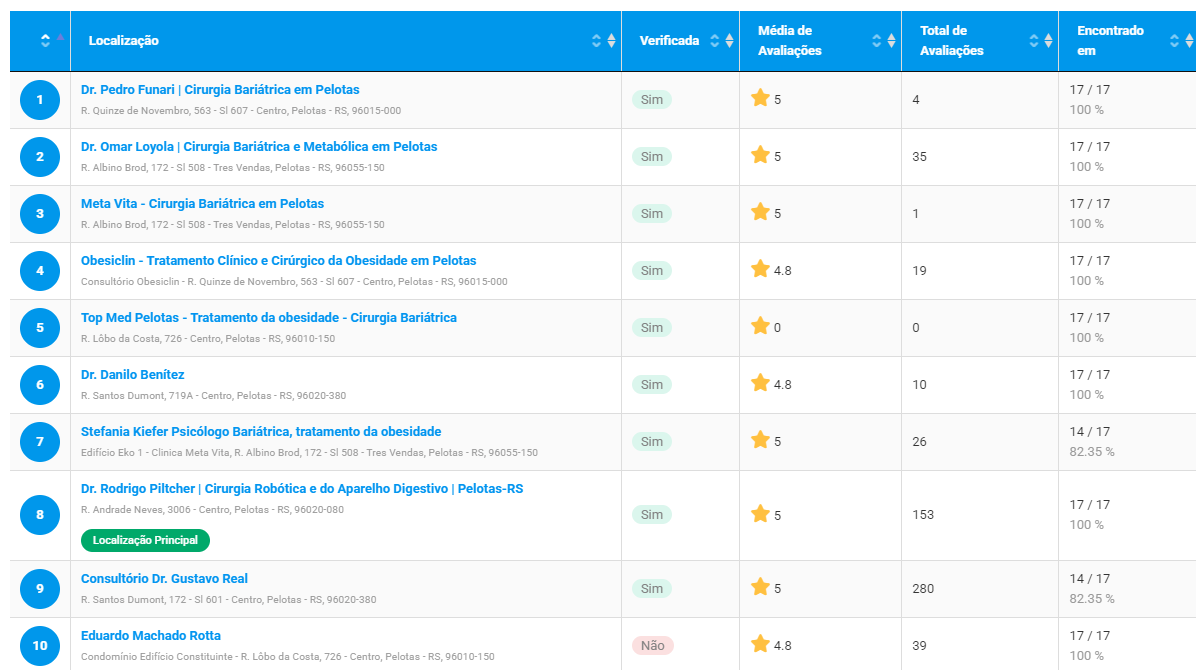The height and width of the screenshot is (670, 1196).
Task: Click Sim badge in Dr. Omar Loyola row
Action: point(651,156)
